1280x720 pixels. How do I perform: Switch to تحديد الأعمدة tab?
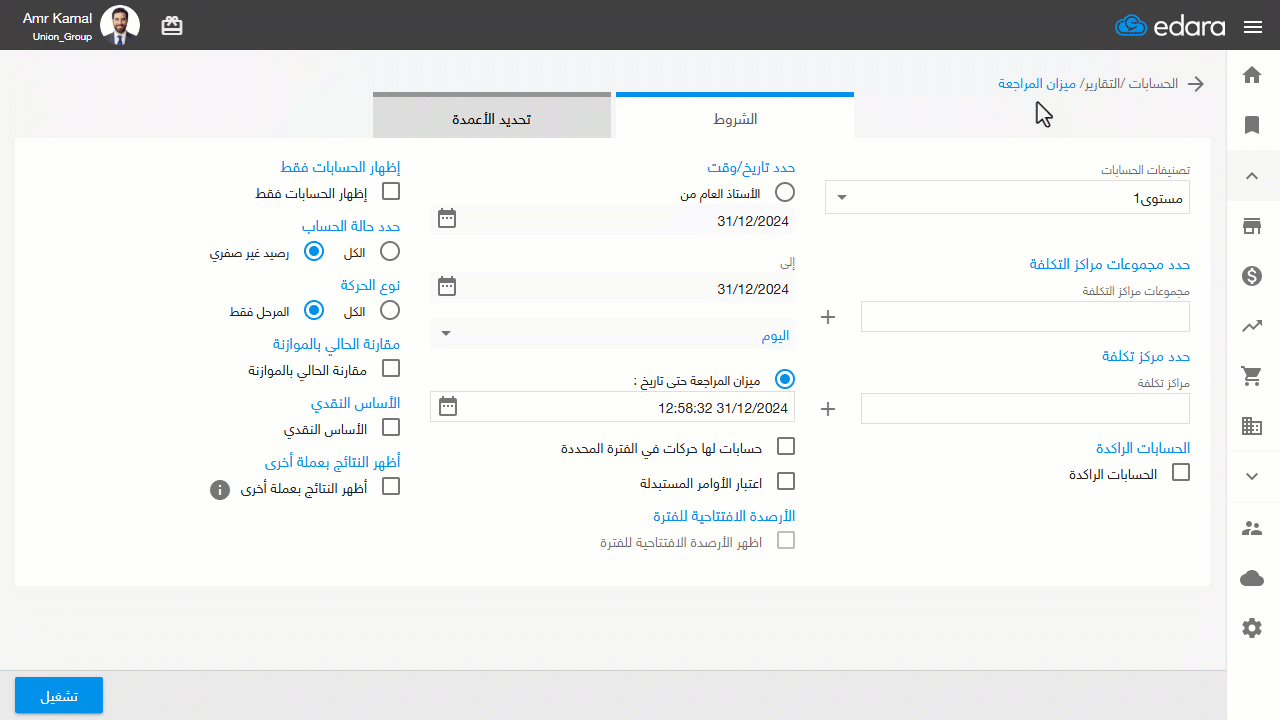492,117
